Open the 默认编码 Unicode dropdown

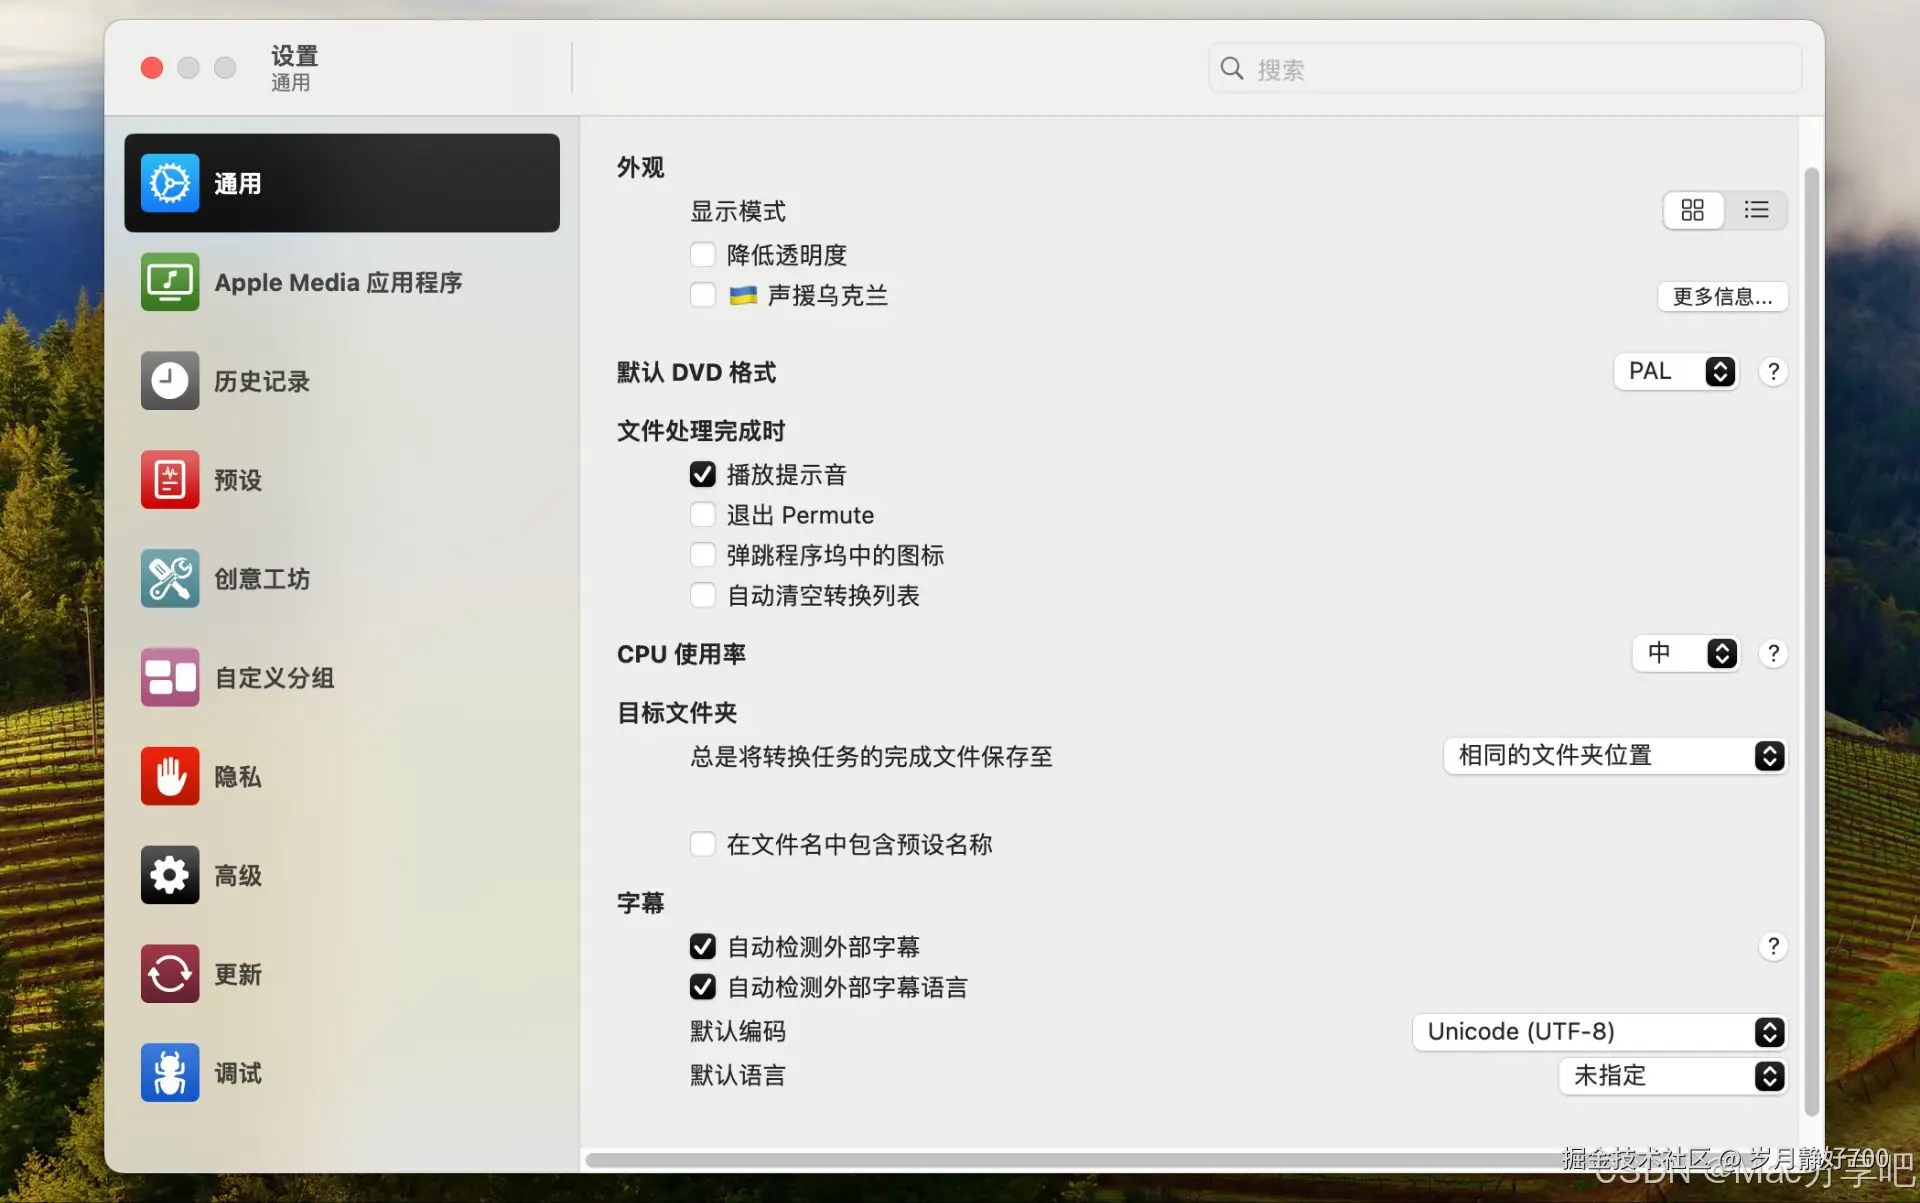coord(1598,1031)
